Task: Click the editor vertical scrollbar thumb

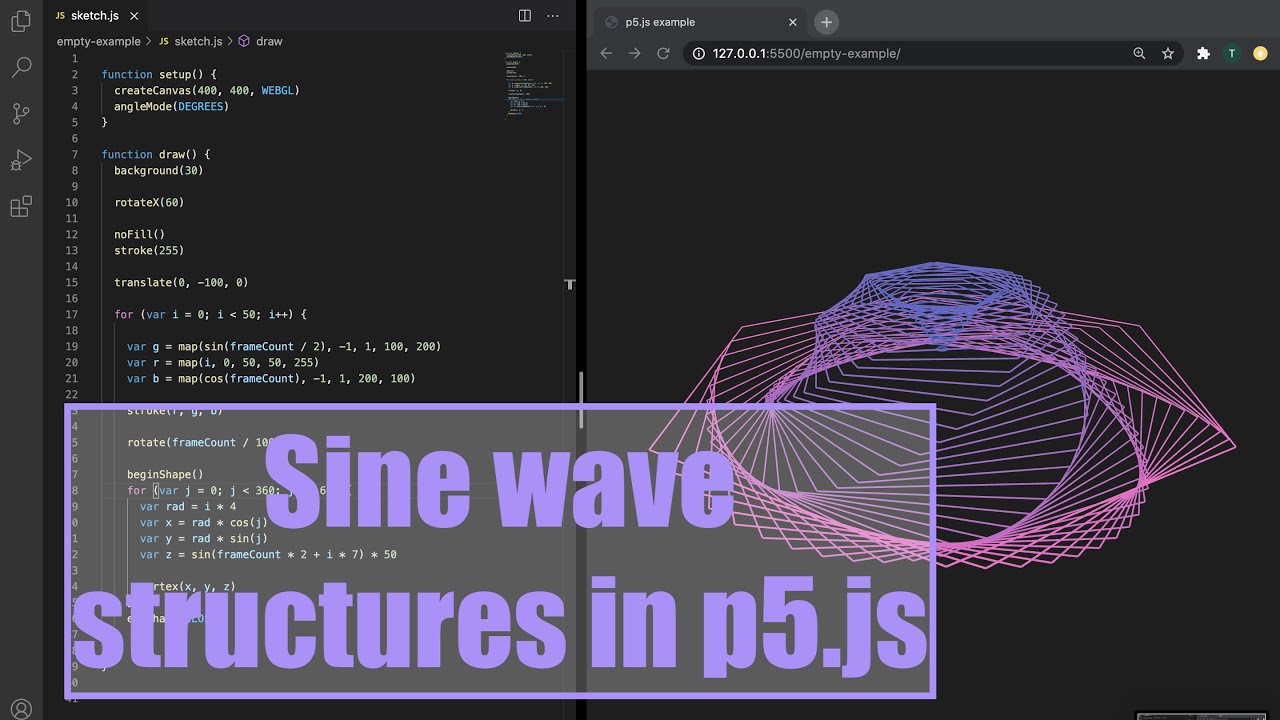Action: point(581,400)
